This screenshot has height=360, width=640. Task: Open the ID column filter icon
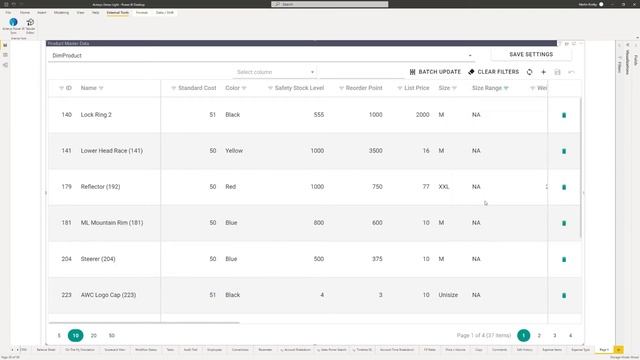(61, 88)
